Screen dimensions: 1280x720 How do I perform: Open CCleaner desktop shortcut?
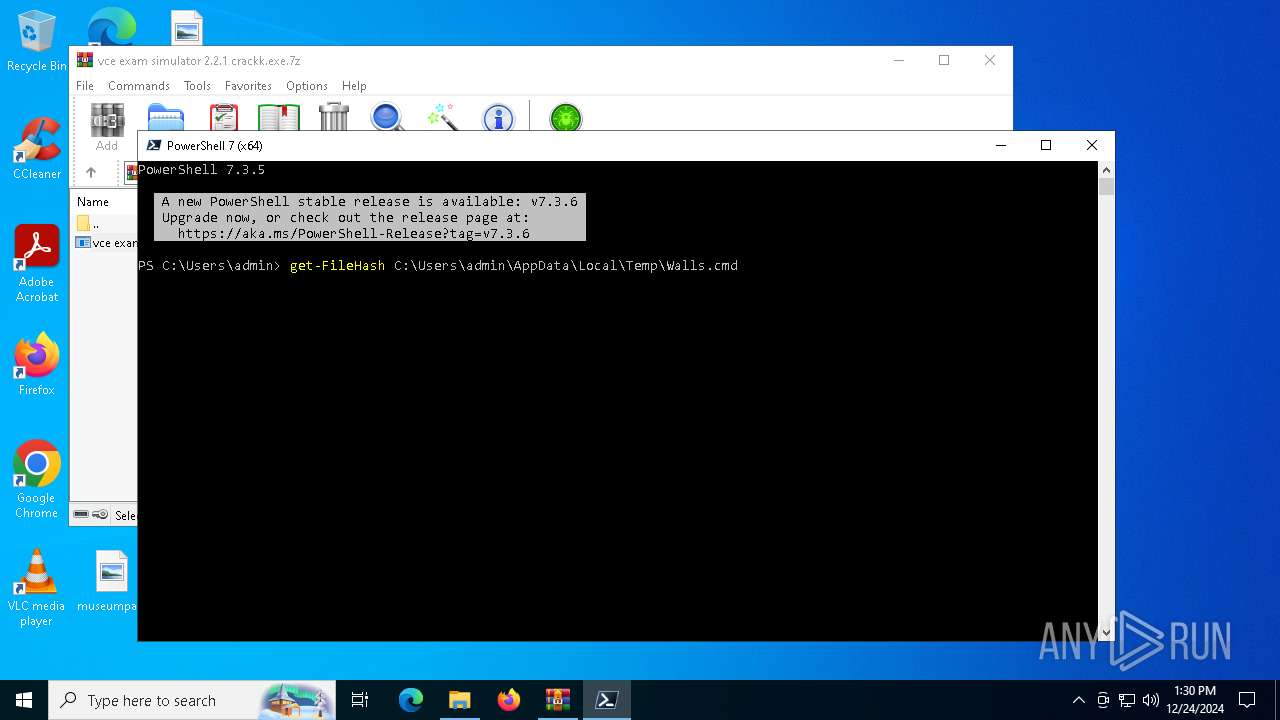pyautogui.click(x=37, y=150)
